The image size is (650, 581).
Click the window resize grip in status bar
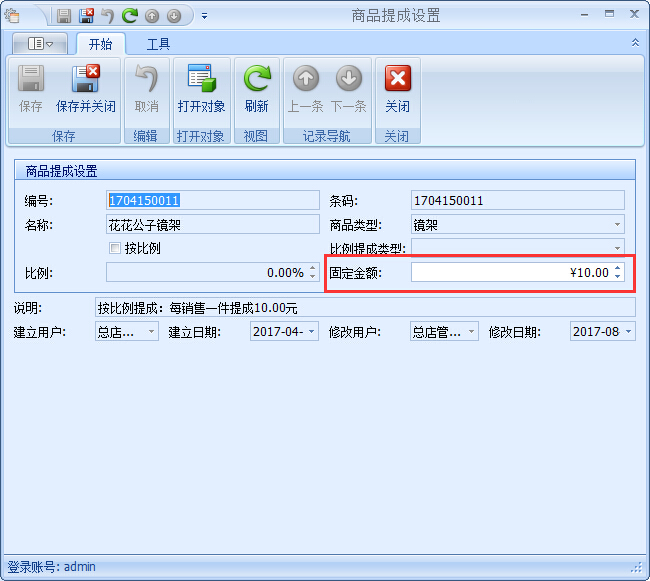click(636, 567)
